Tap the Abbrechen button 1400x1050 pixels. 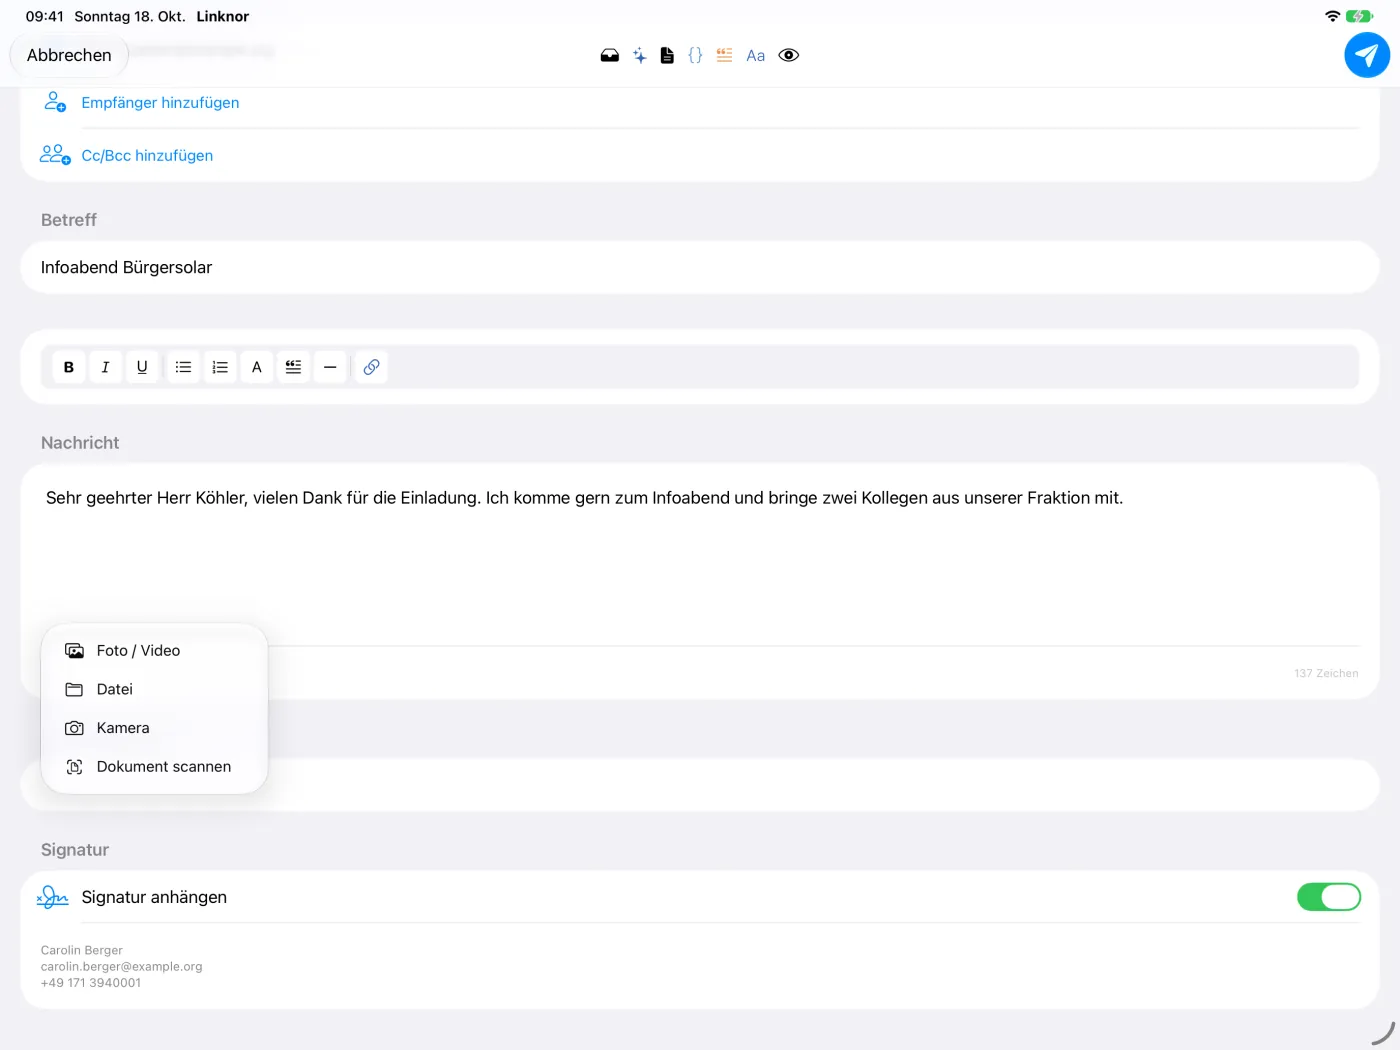69,55
